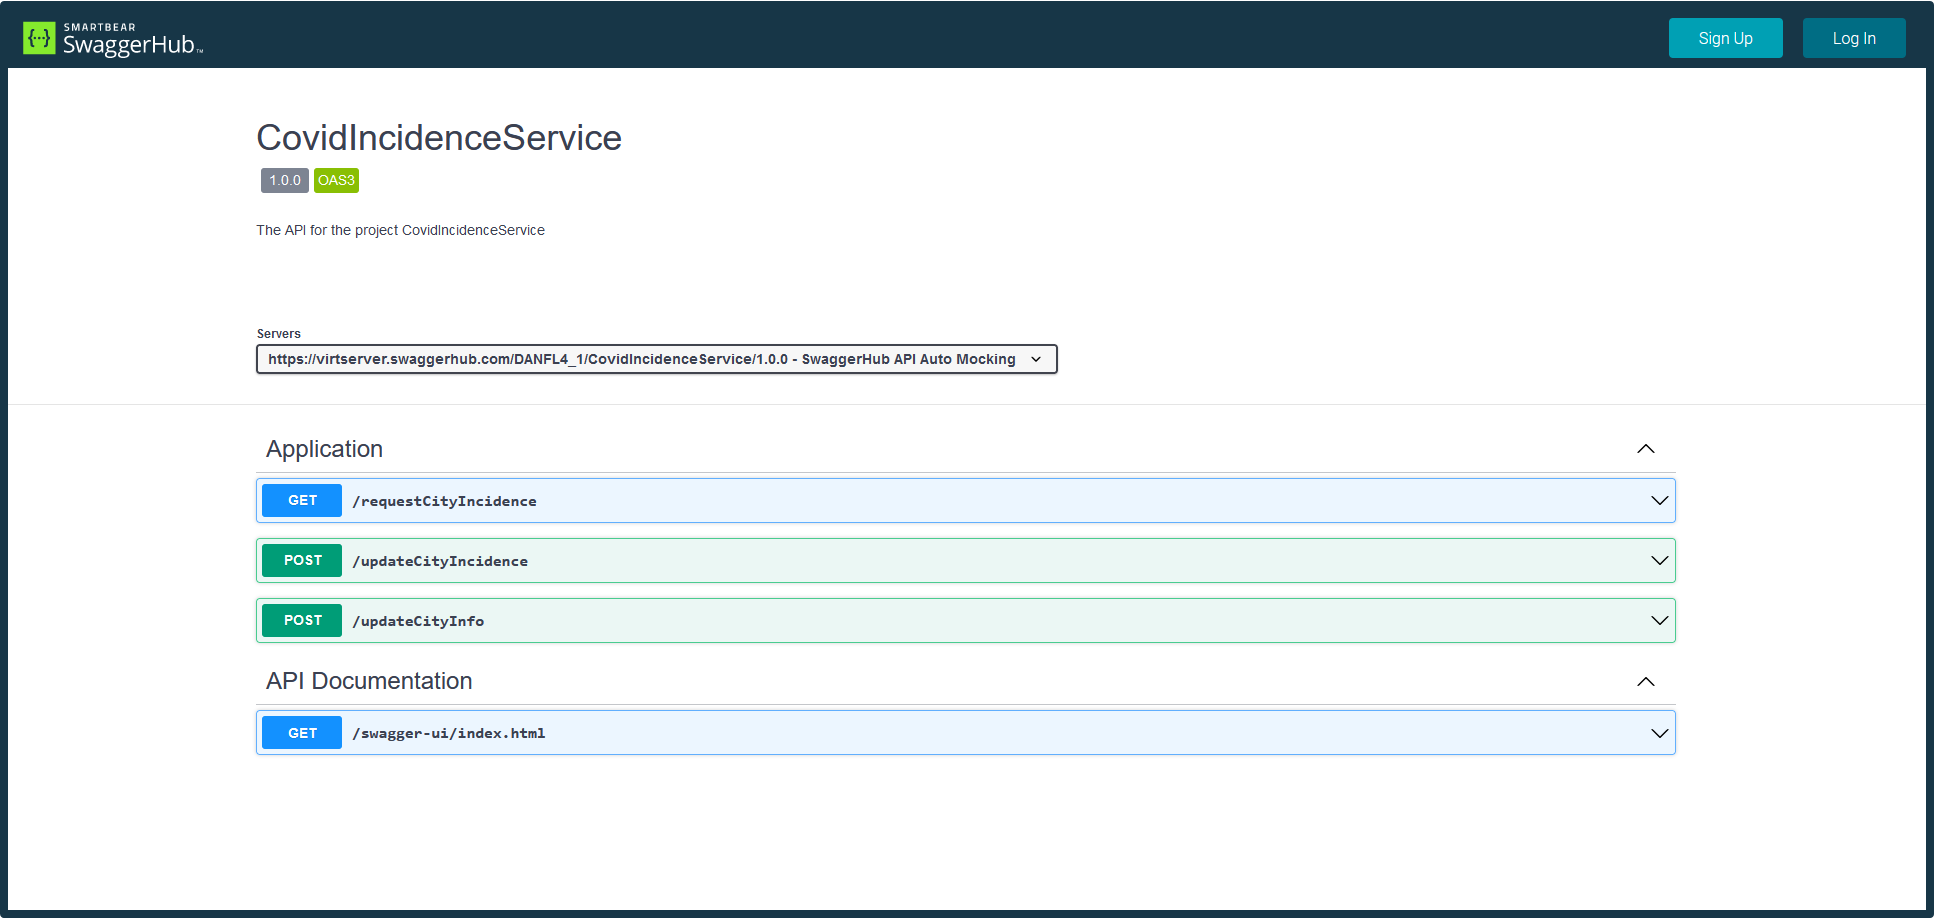Click the OAS3 badge
Image resolution: width=1934 pixels, height=919 pixels.
tap(336, 180)
